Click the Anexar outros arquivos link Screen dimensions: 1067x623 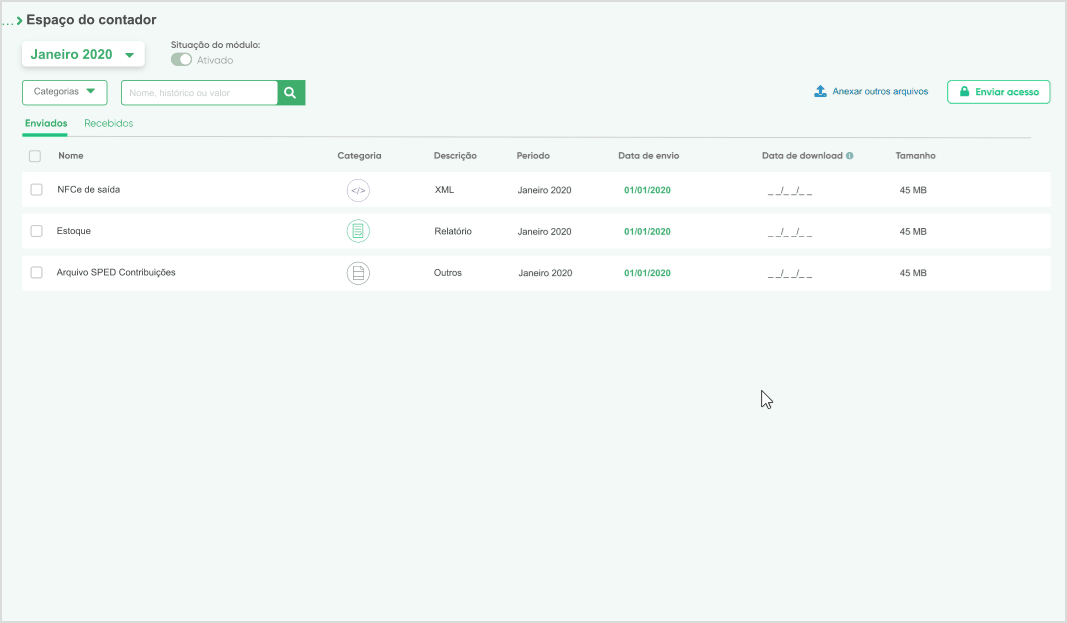(x=880, y=91)
